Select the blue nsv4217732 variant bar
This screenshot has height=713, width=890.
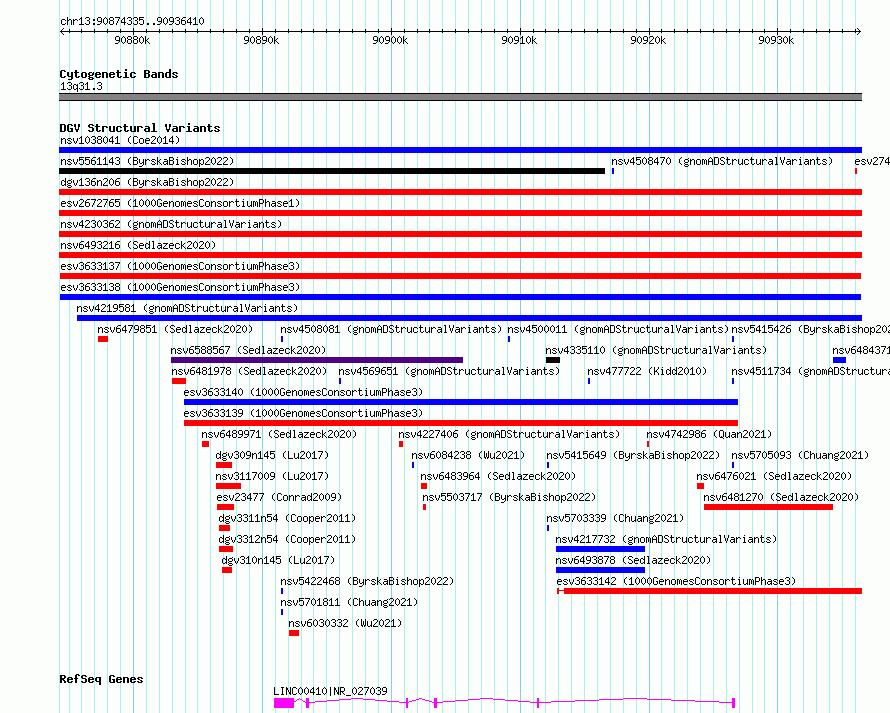[x=601, y=549]
